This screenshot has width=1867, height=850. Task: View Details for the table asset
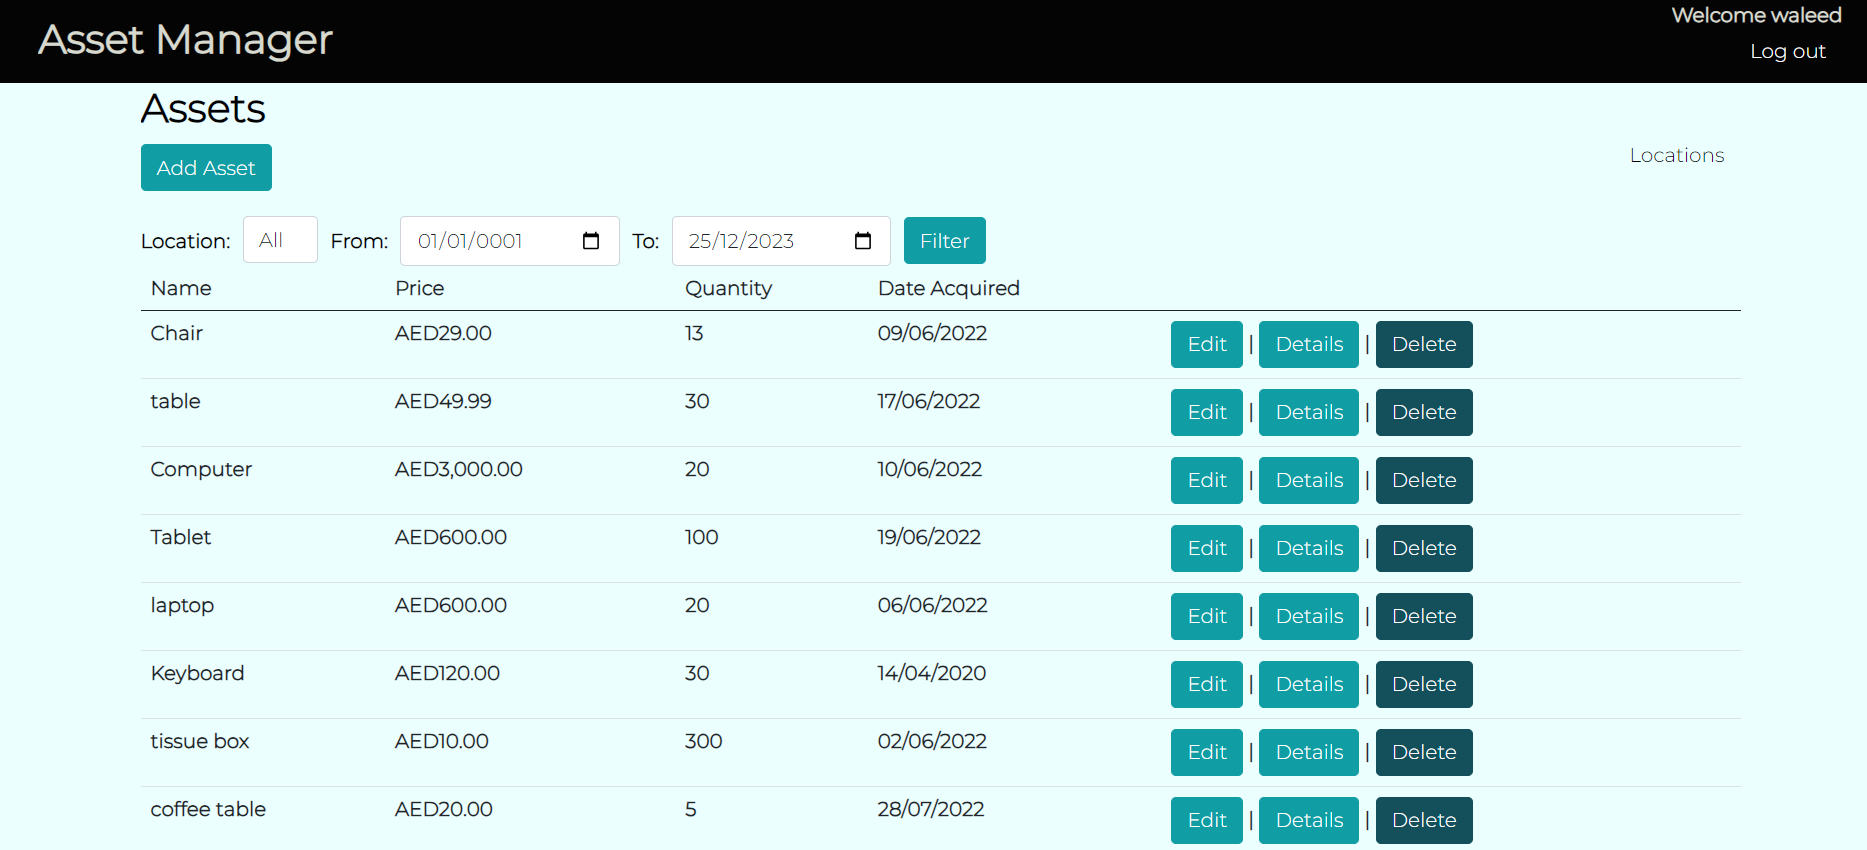coord(1308,412)
